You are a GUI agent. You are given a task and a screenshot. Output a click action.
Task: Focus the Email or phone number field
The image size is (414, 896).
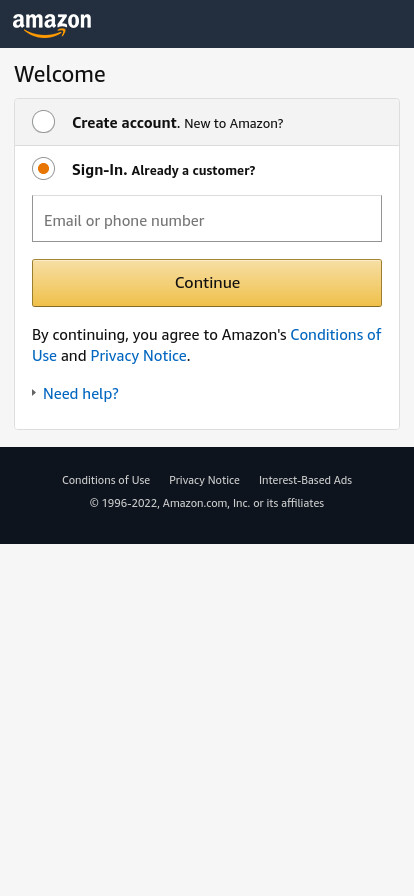(x=207, y=219)
